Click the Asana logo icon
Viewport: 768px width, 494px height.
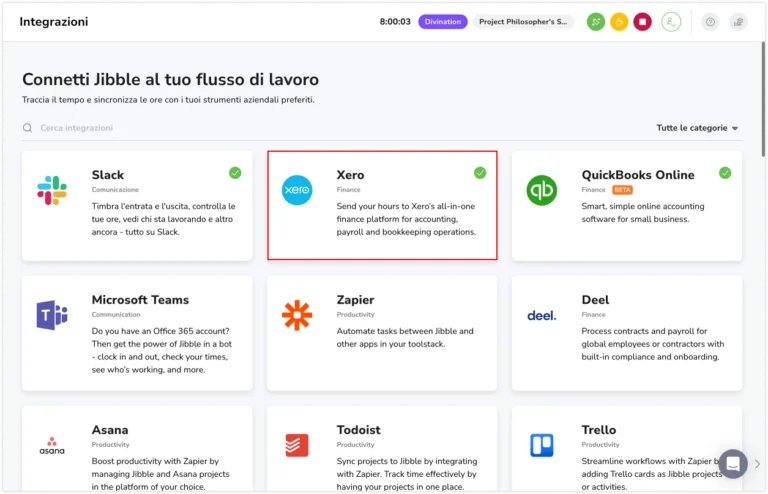(x=52, y=446)
